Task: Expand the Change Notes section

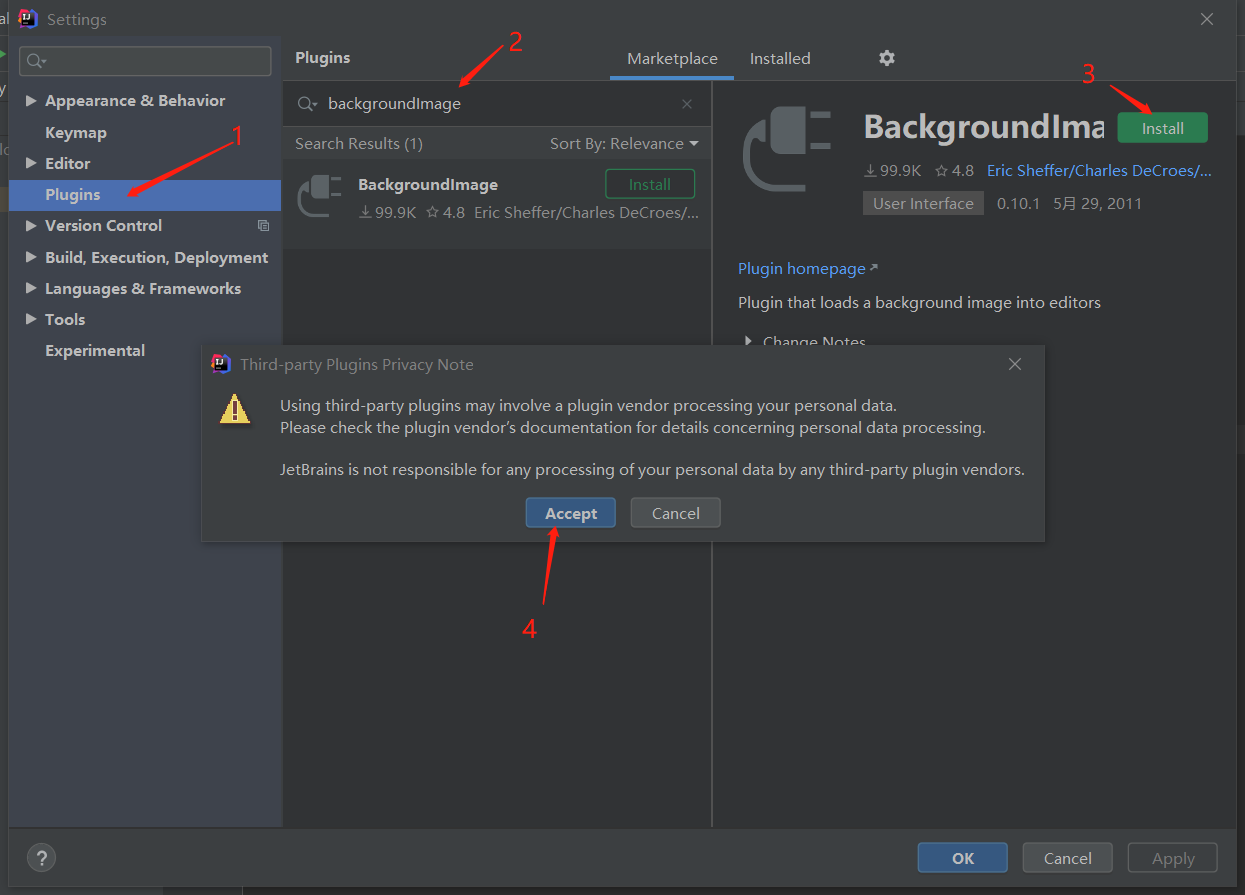Action: [x=748, y=341]
